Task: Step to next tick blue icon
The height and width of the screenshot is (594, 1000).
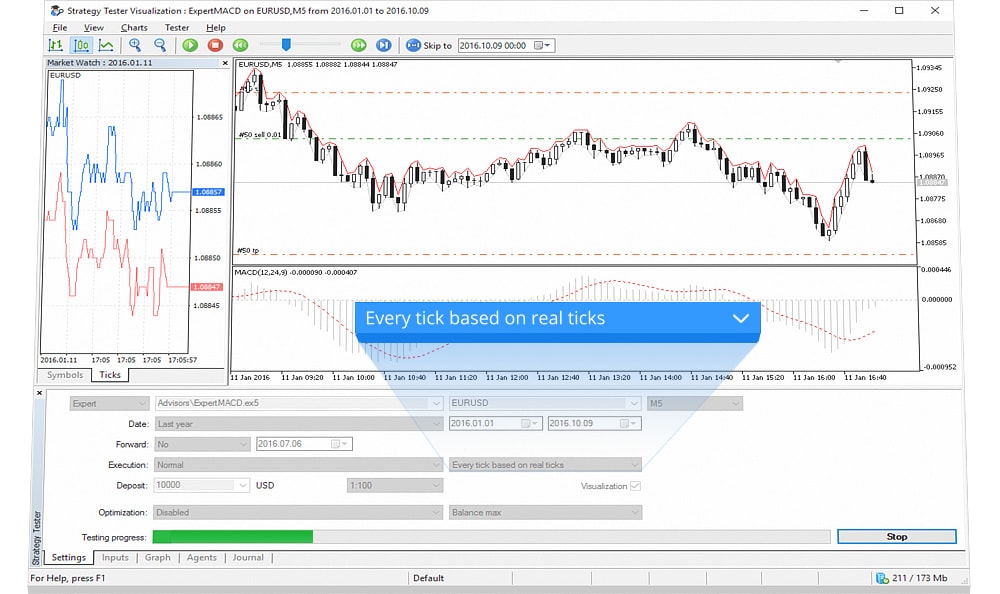Action: (x=383, y=45)
